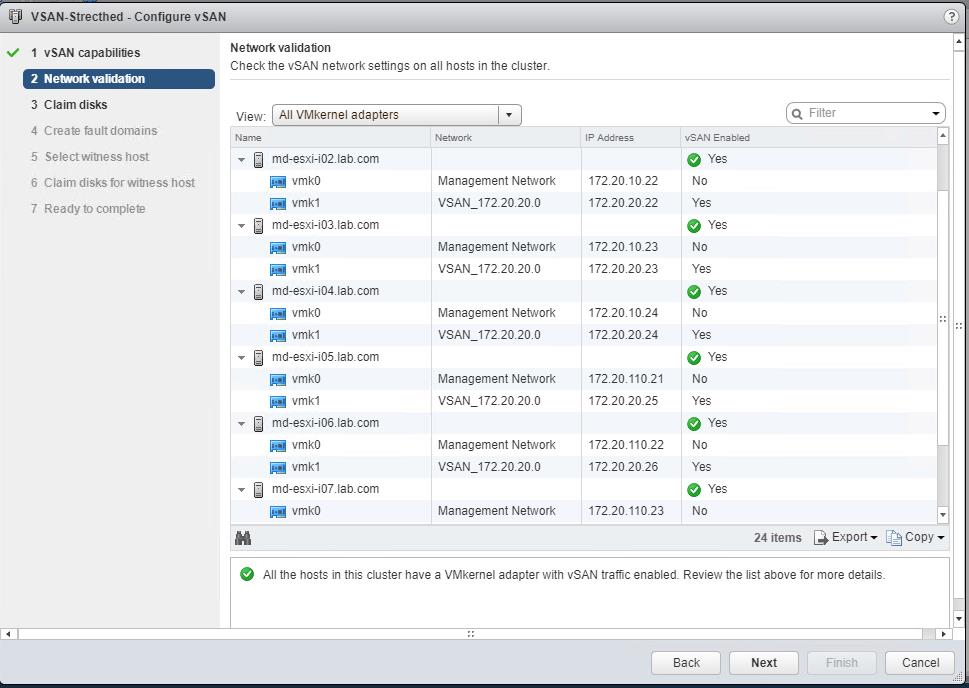
Task: Click the host icon for md-esxi-i02.lab.com
Action: click(259, 159)
